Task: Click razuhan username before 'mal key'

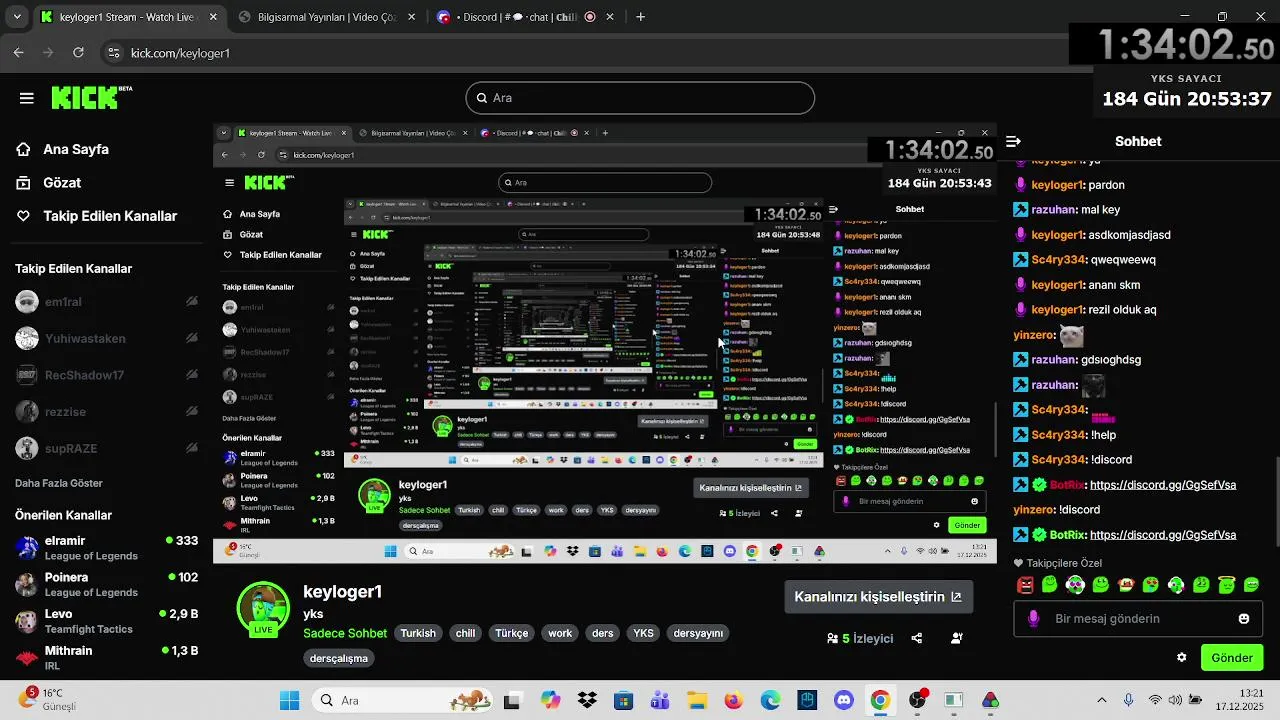Action: (1053, 210)
